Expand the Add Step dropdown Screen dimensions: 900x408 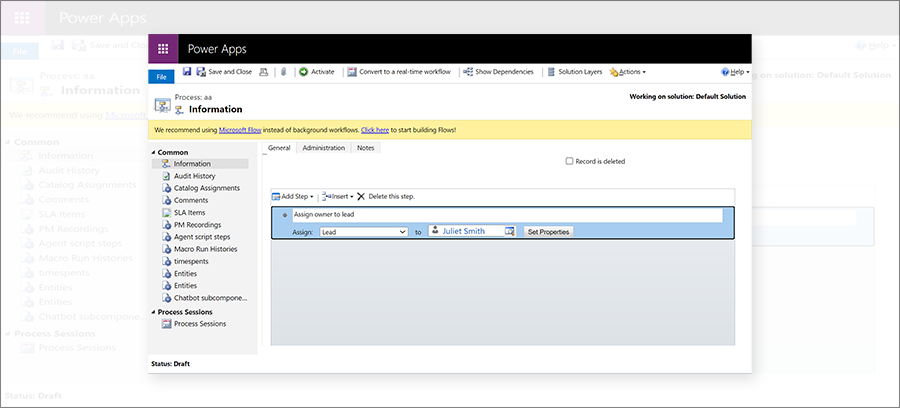point(293,196)
